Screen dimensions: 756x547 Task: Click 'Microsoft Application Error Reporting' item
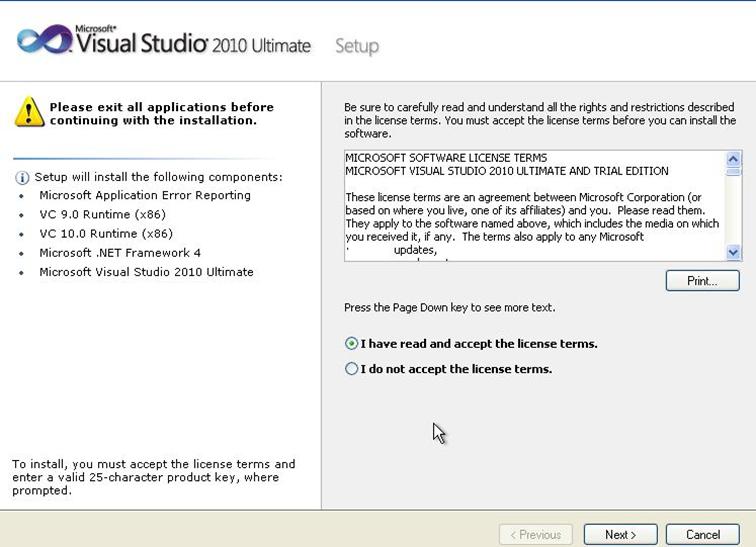pyautogui.click(x=145, y=195)
